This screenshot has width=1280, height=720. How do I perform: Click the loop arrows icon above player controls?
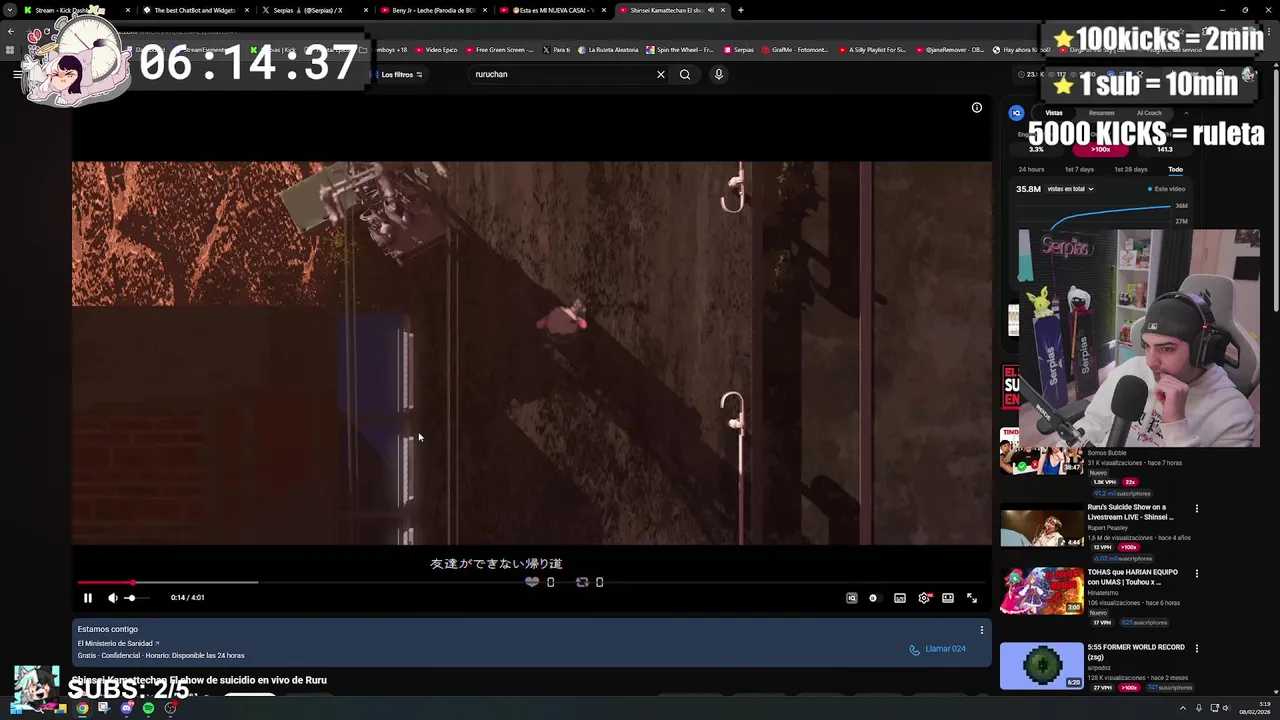[x=582, y=582]
